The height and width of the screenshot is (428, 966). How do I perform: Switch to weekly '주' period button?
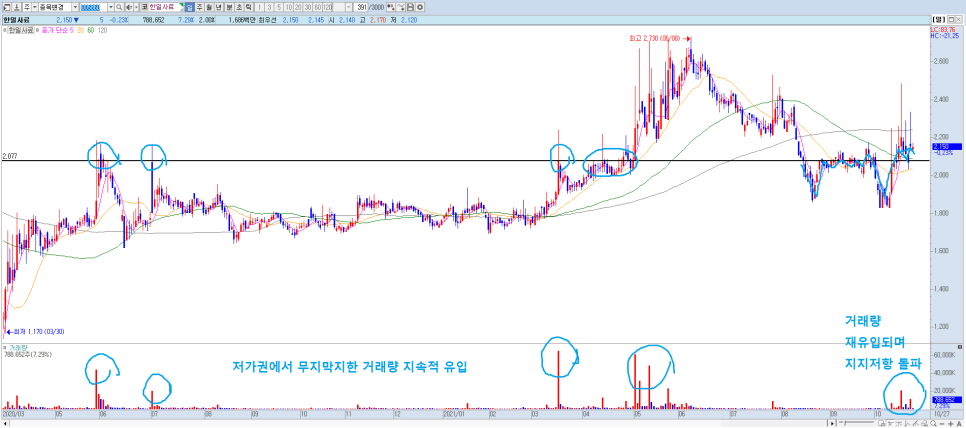[x=200, y=7]
